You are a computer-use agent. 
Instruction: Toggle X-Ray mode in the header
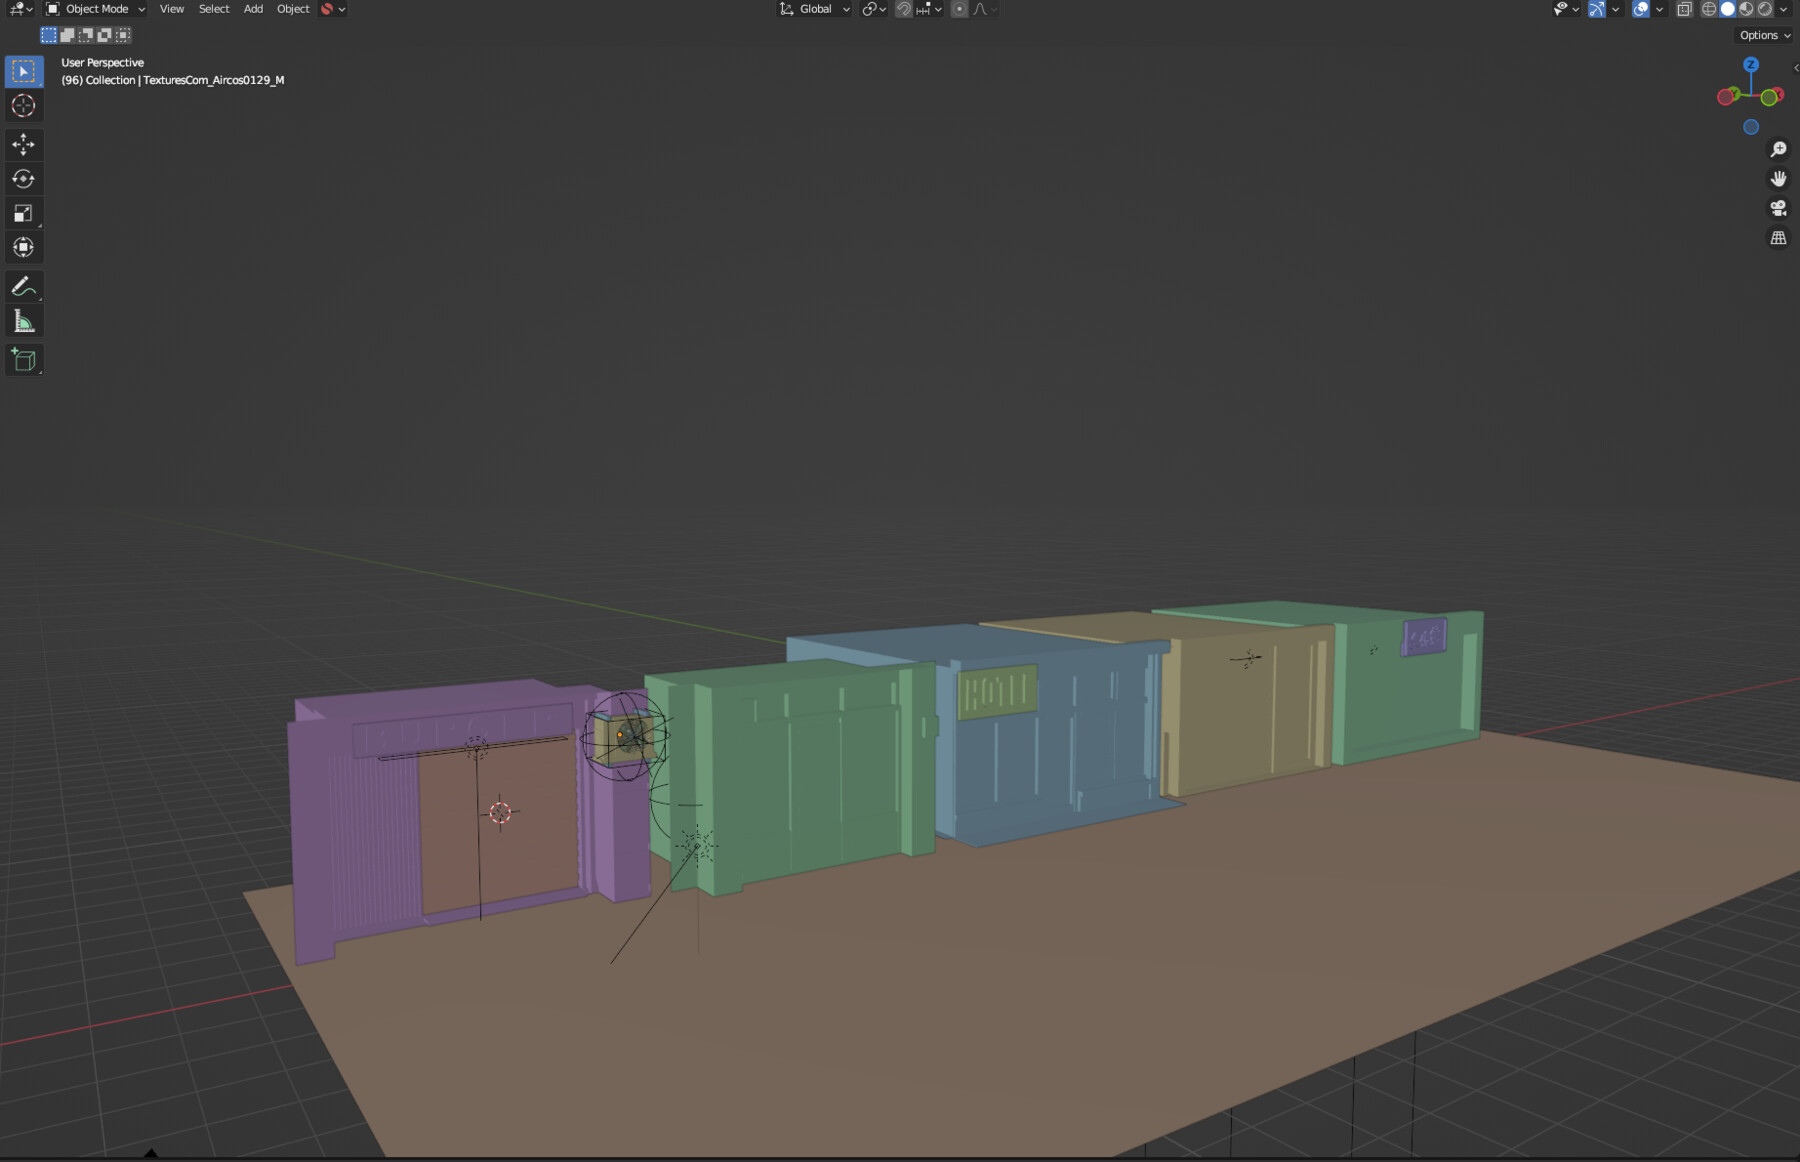click(x=1684, y=8)
